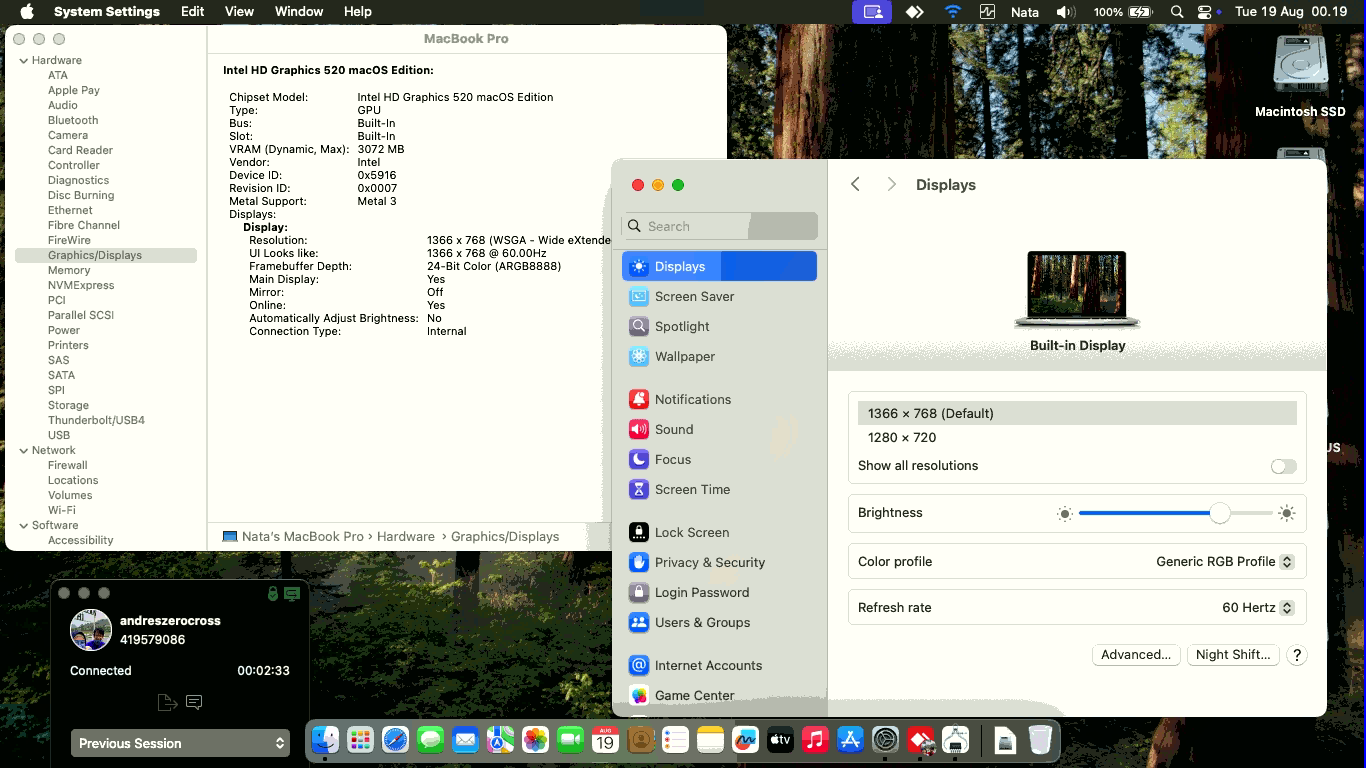Select 1366 × 768 (Default) resolution
The image size is (1366, 768).
tap(930, 413)
